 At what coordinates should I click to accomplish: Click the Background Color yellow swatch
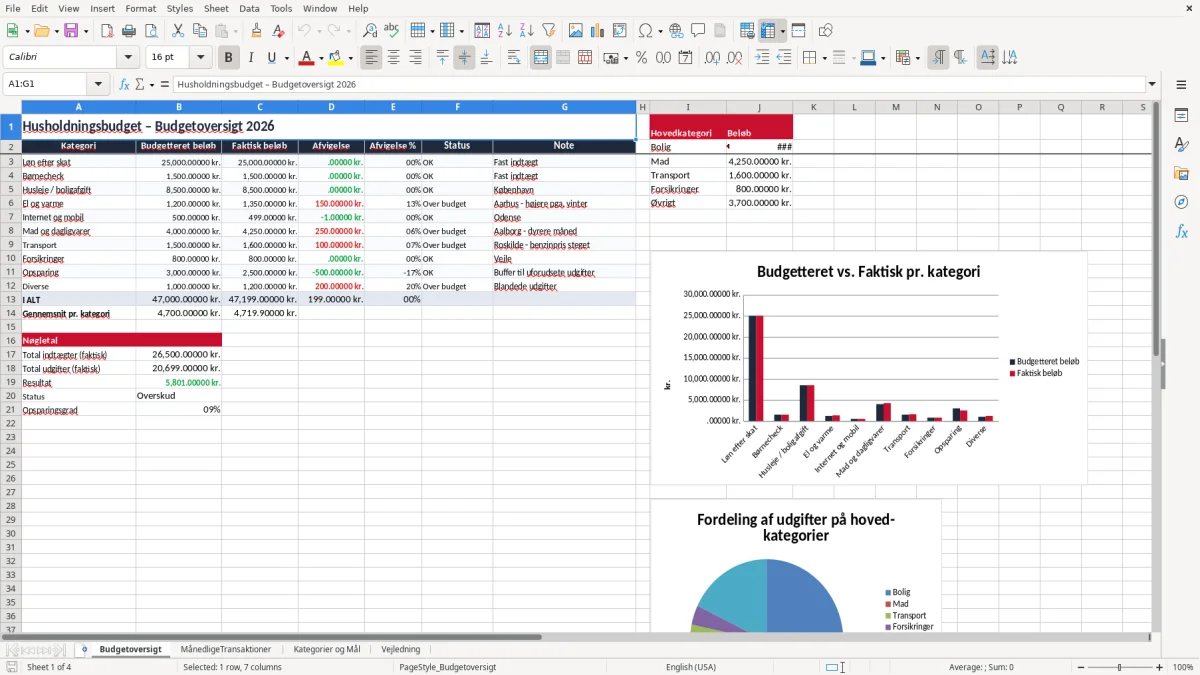tap(336, 58)
